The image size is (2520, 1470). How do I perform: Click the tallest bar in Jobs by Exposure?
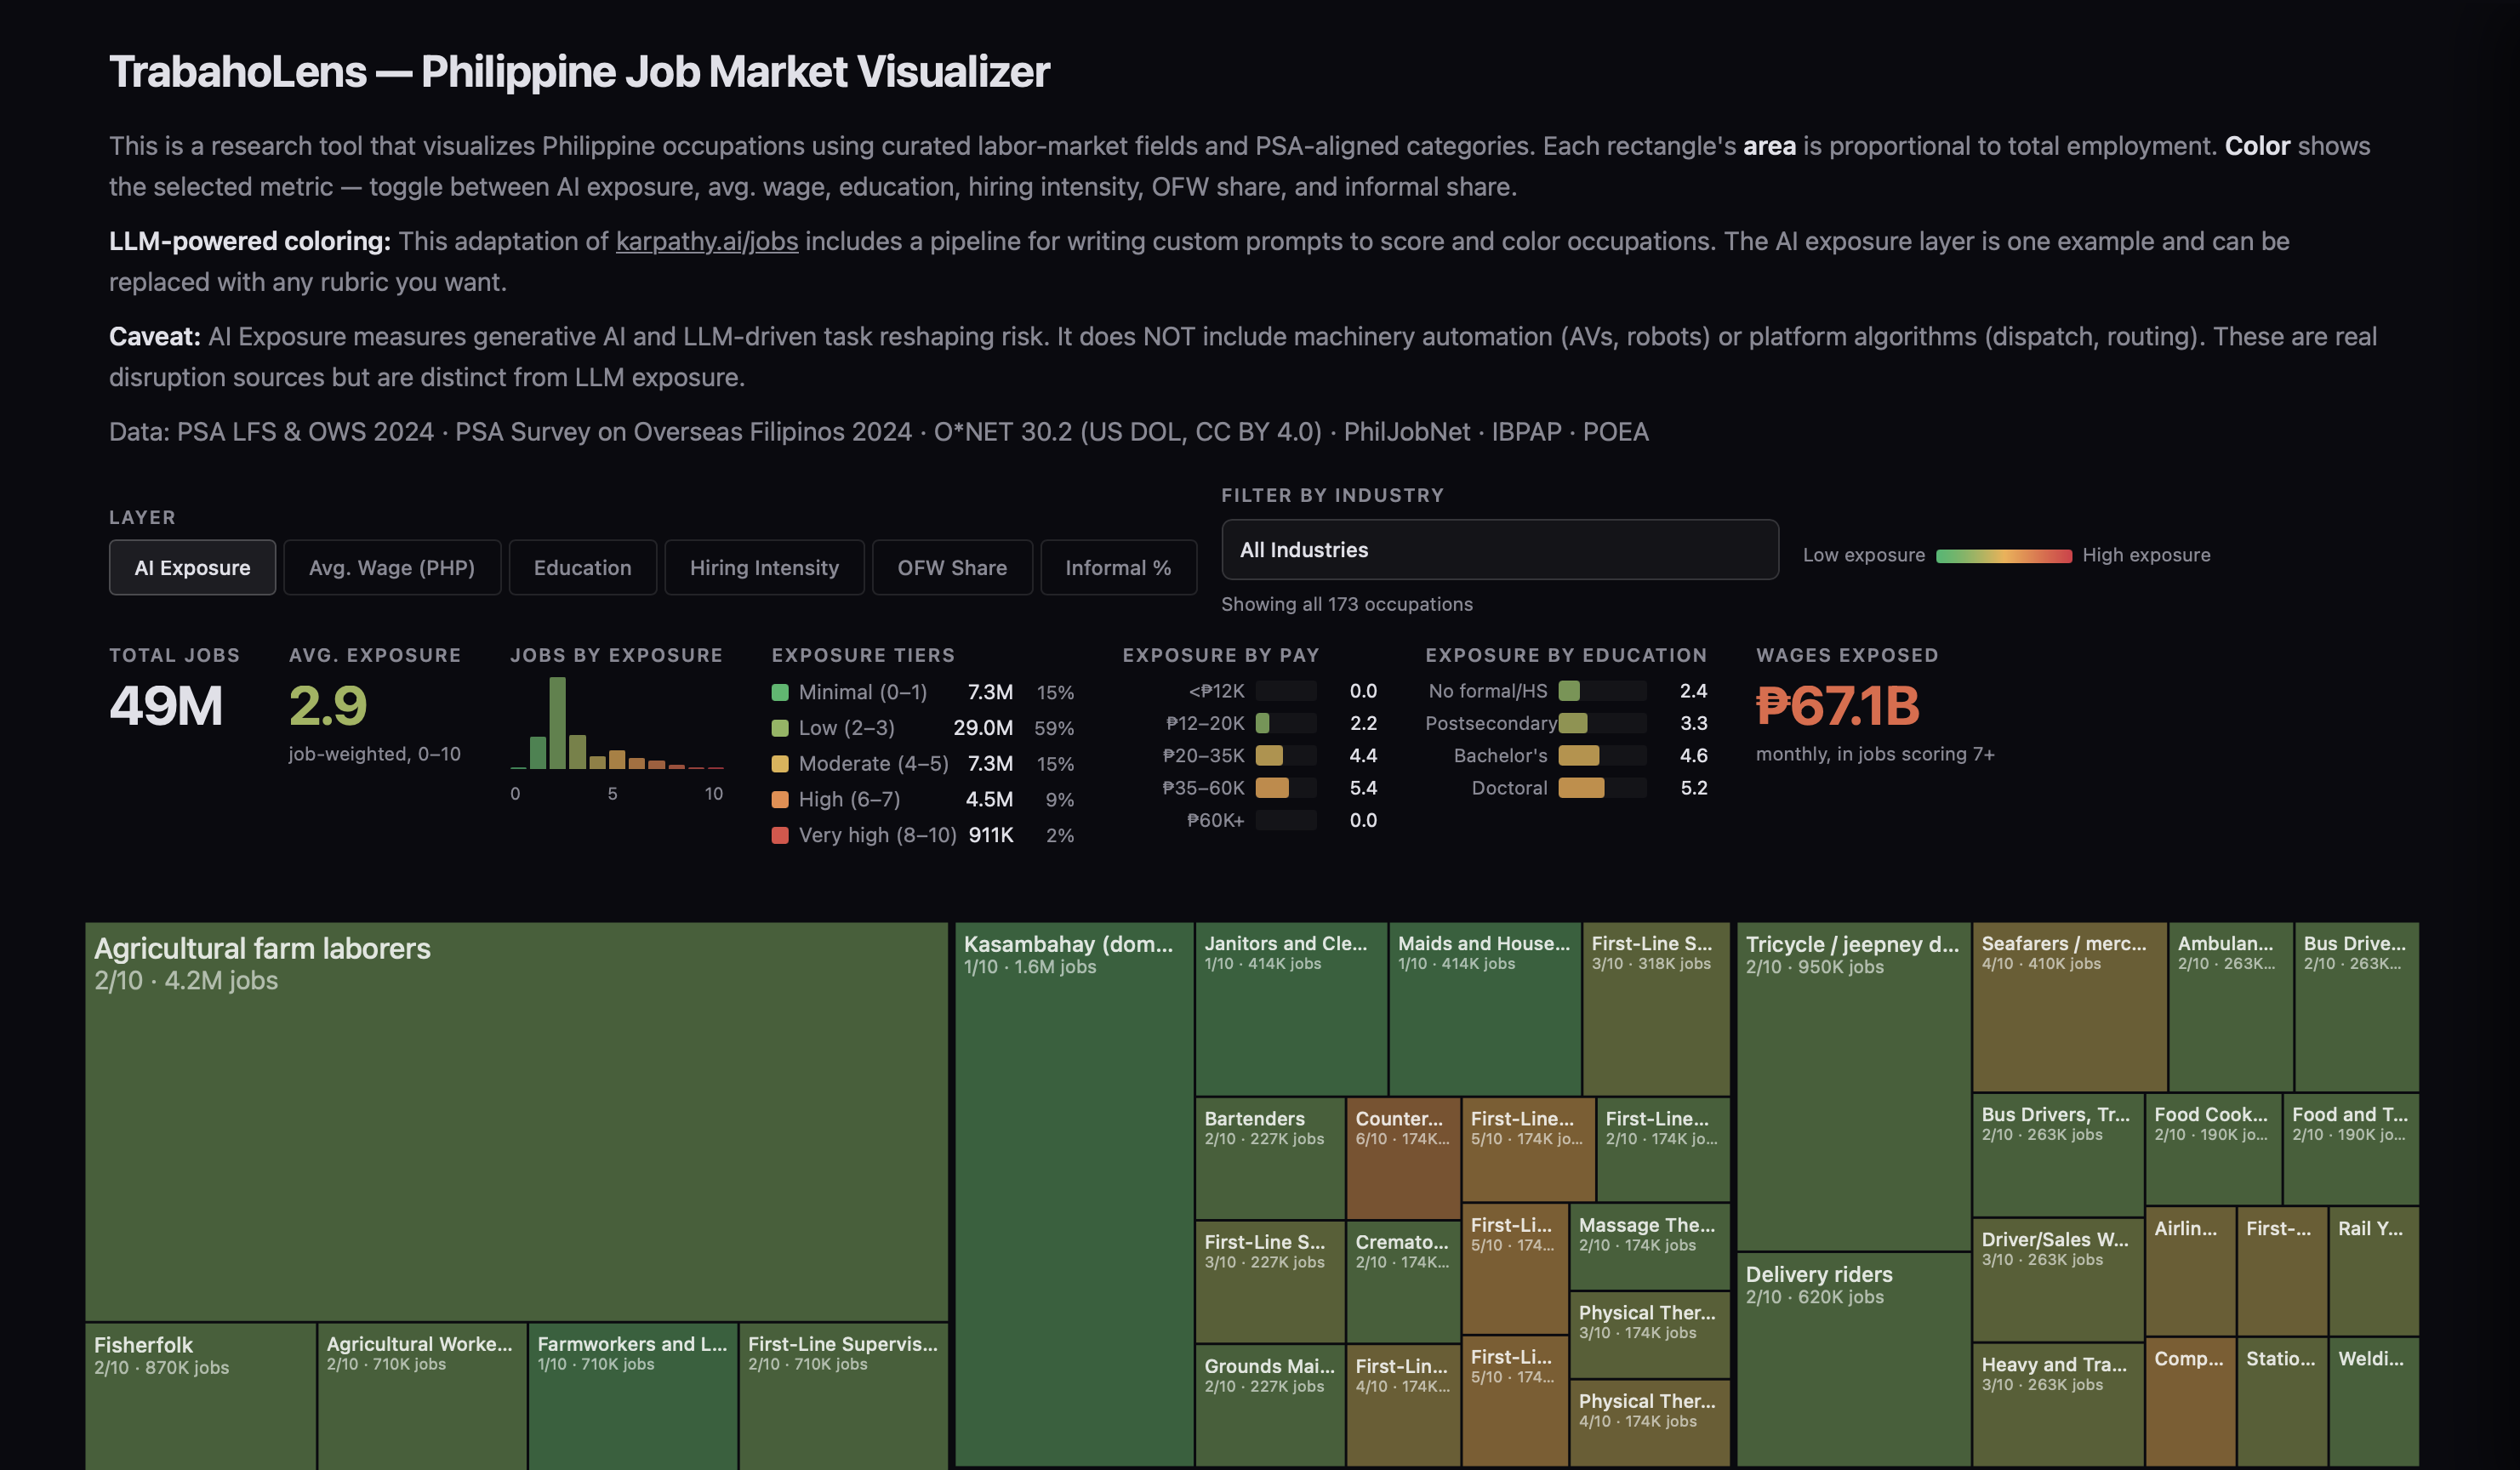557,723
